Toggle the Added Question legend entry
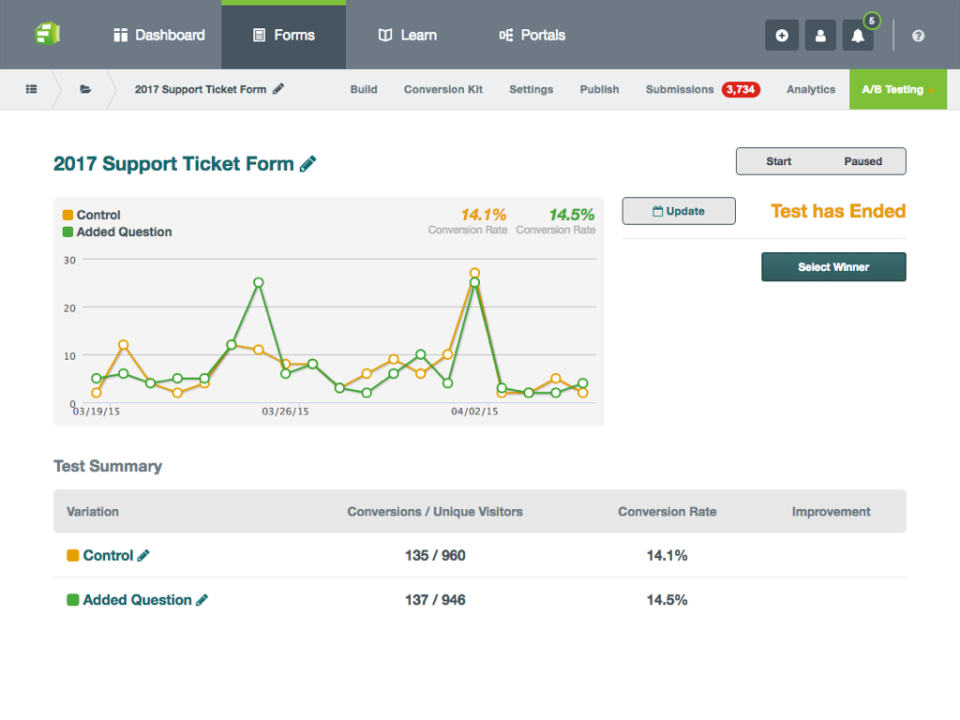 pos(116,230)
